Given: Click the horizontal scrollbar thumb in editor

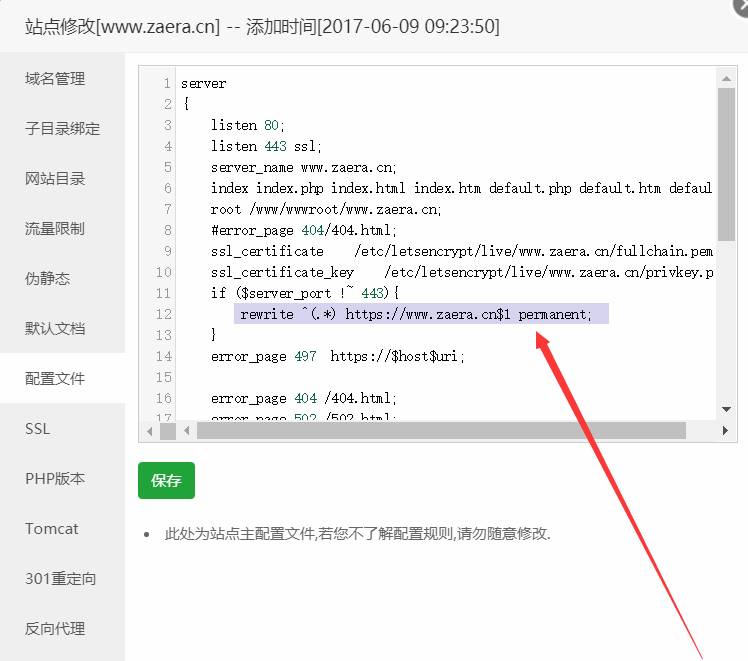Looking at the screenshot, I should (441, 431).
